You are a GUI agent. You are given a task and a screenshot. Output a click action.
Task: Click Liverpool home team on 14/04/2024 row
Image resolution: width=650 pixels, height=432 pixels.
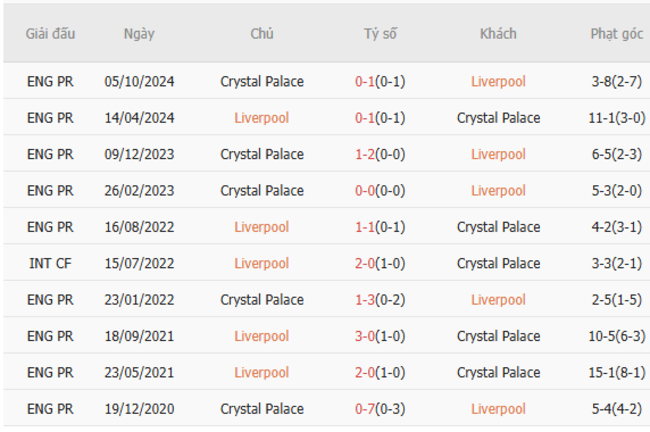(x=262, y=118)
